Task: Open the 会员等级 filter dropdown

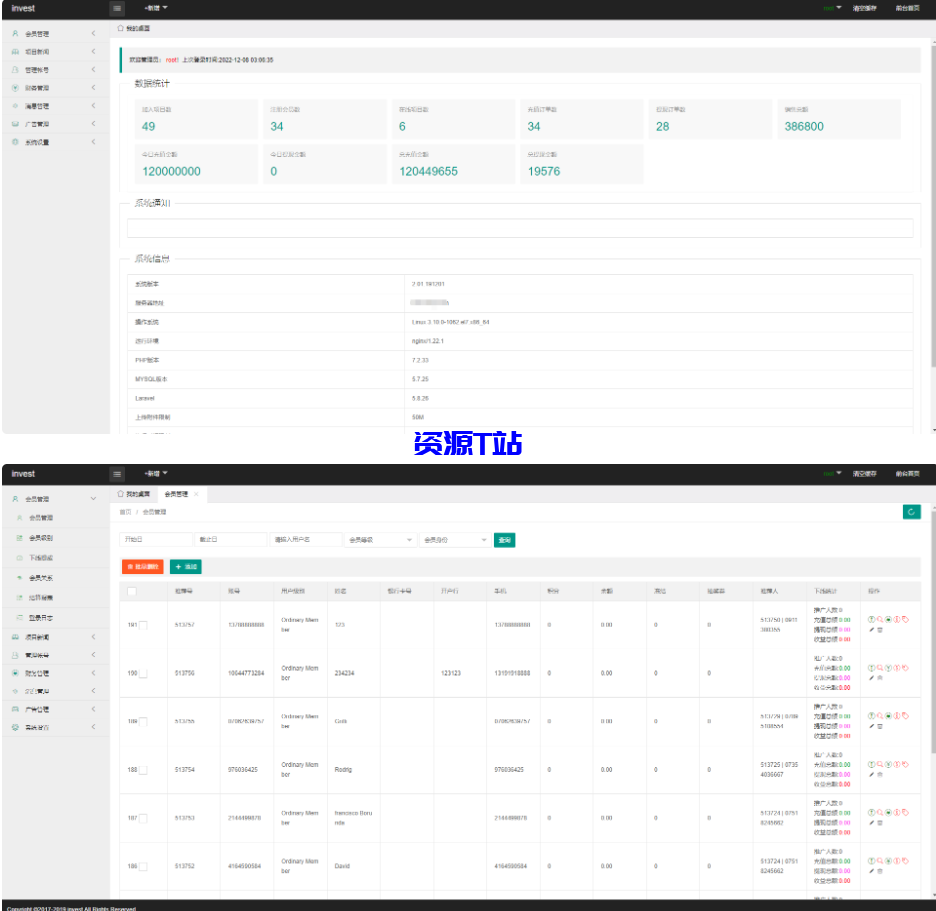Action: point(380,540)
